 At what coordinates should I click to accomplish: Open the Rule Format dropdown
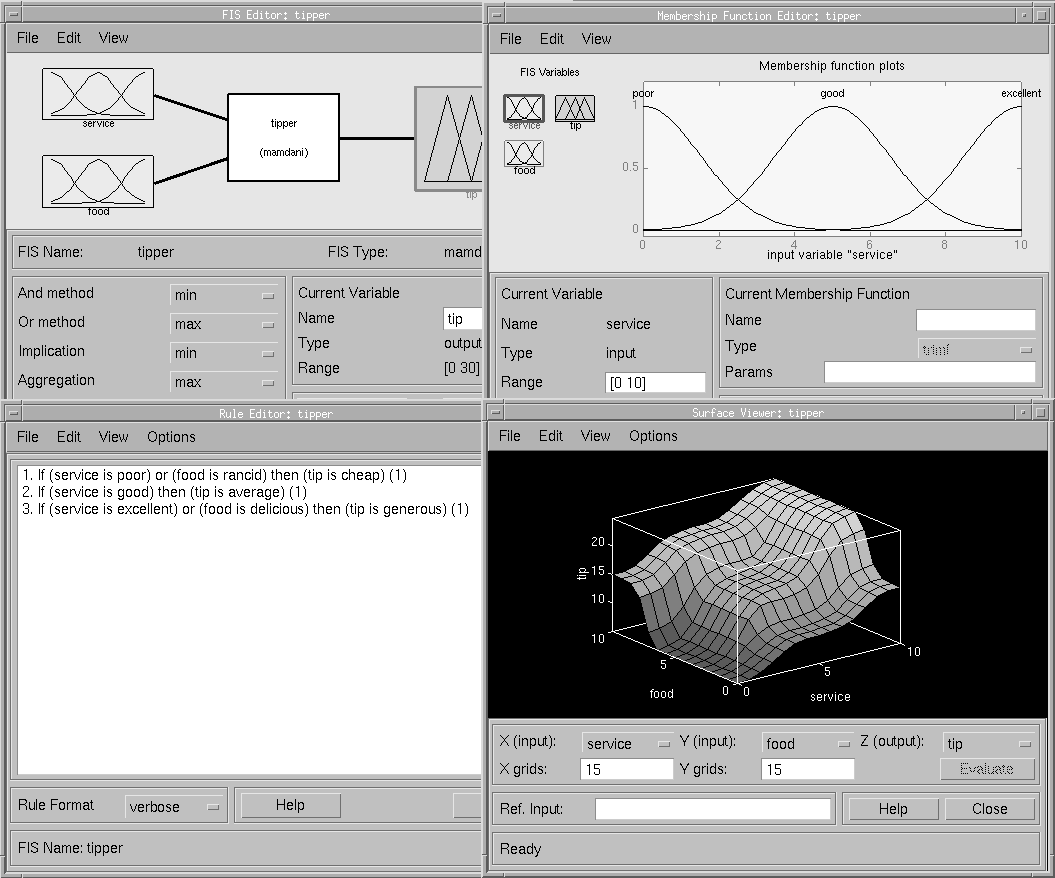174,807
